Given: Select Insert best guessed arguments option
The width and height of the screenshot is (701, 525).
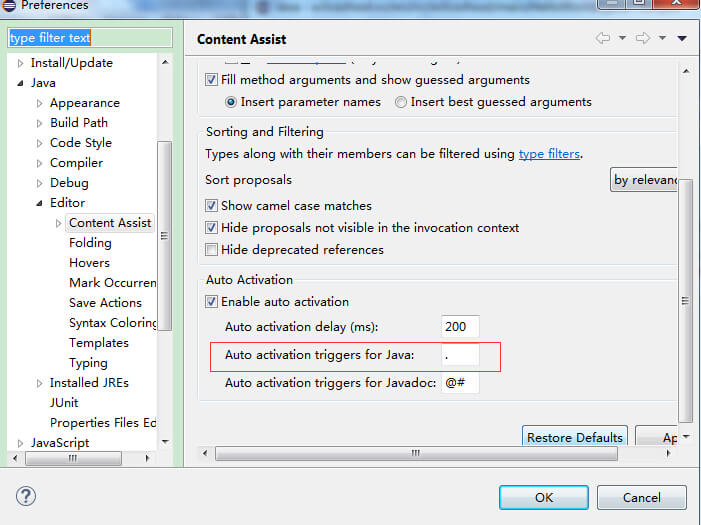Looking at the screenshot, I should point(401,101).
